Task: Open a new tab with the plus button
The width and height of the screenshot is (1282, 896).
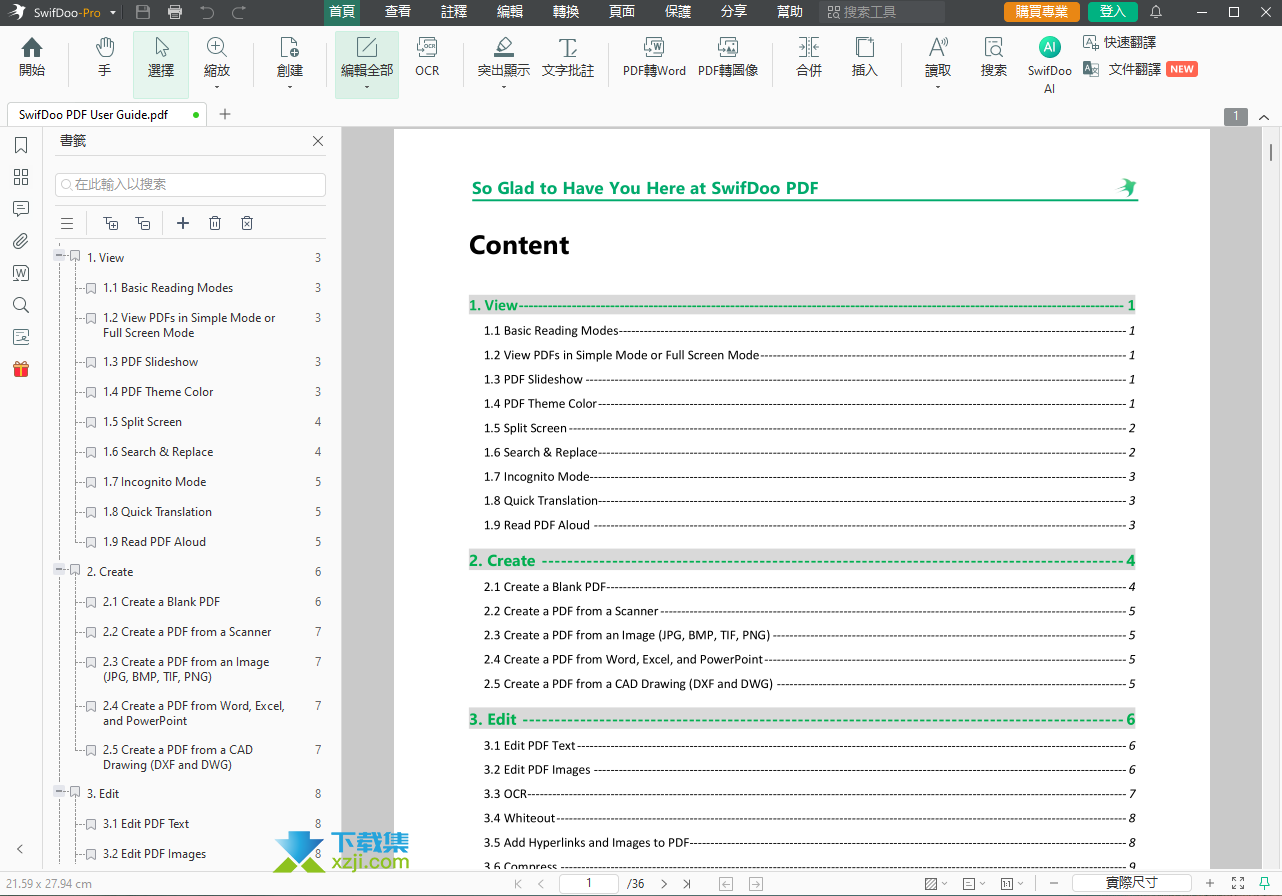Action: tap(225, 114)
